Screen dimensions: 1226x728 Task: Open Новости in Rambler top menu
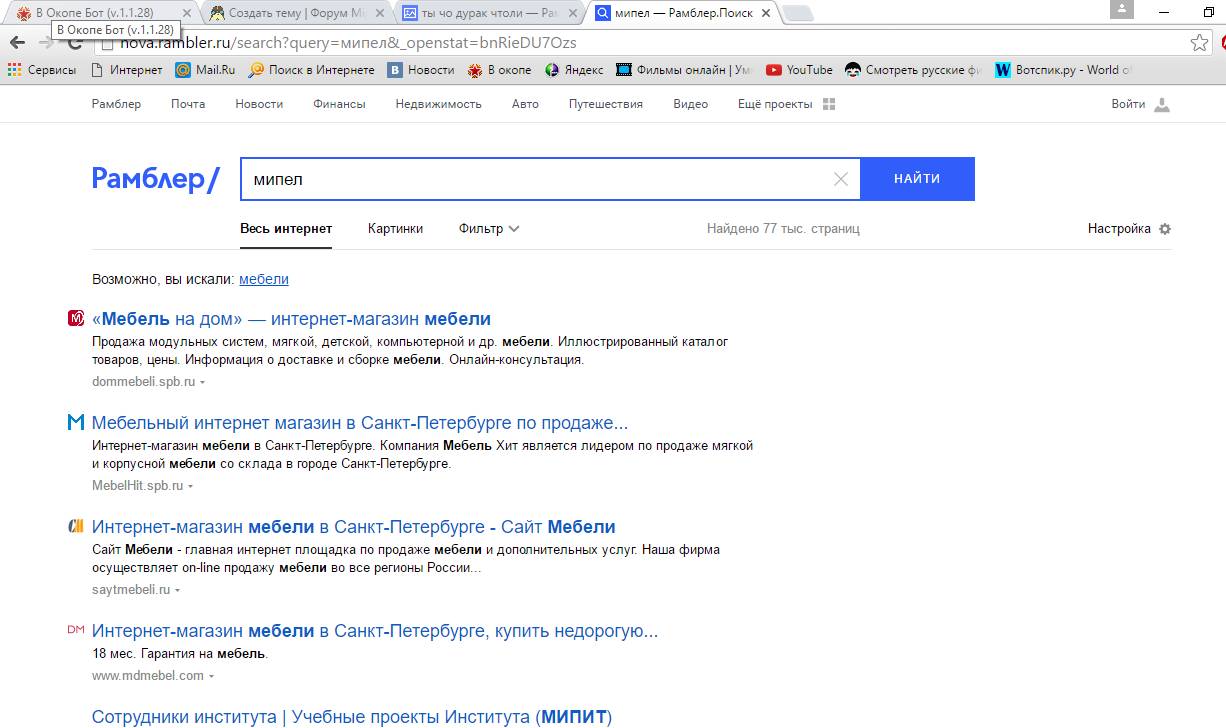click(x=259, y=104)
